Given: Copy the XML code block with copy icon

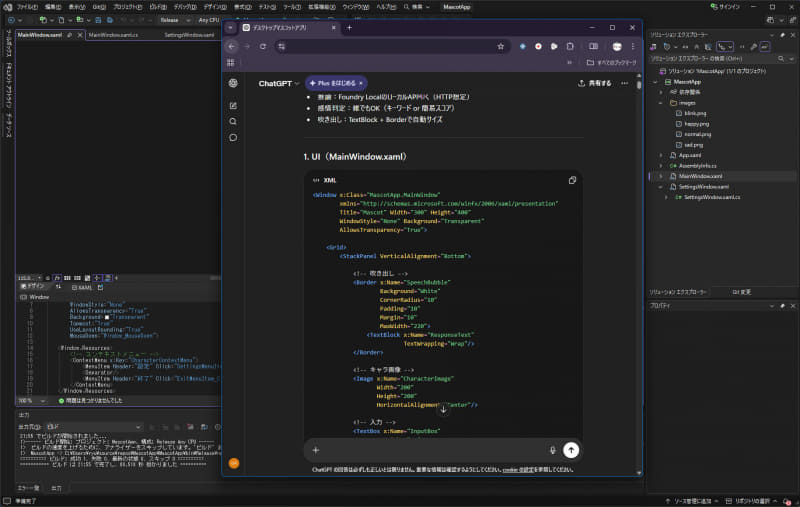Looking at the screenshot, I should tap(572, 180).
